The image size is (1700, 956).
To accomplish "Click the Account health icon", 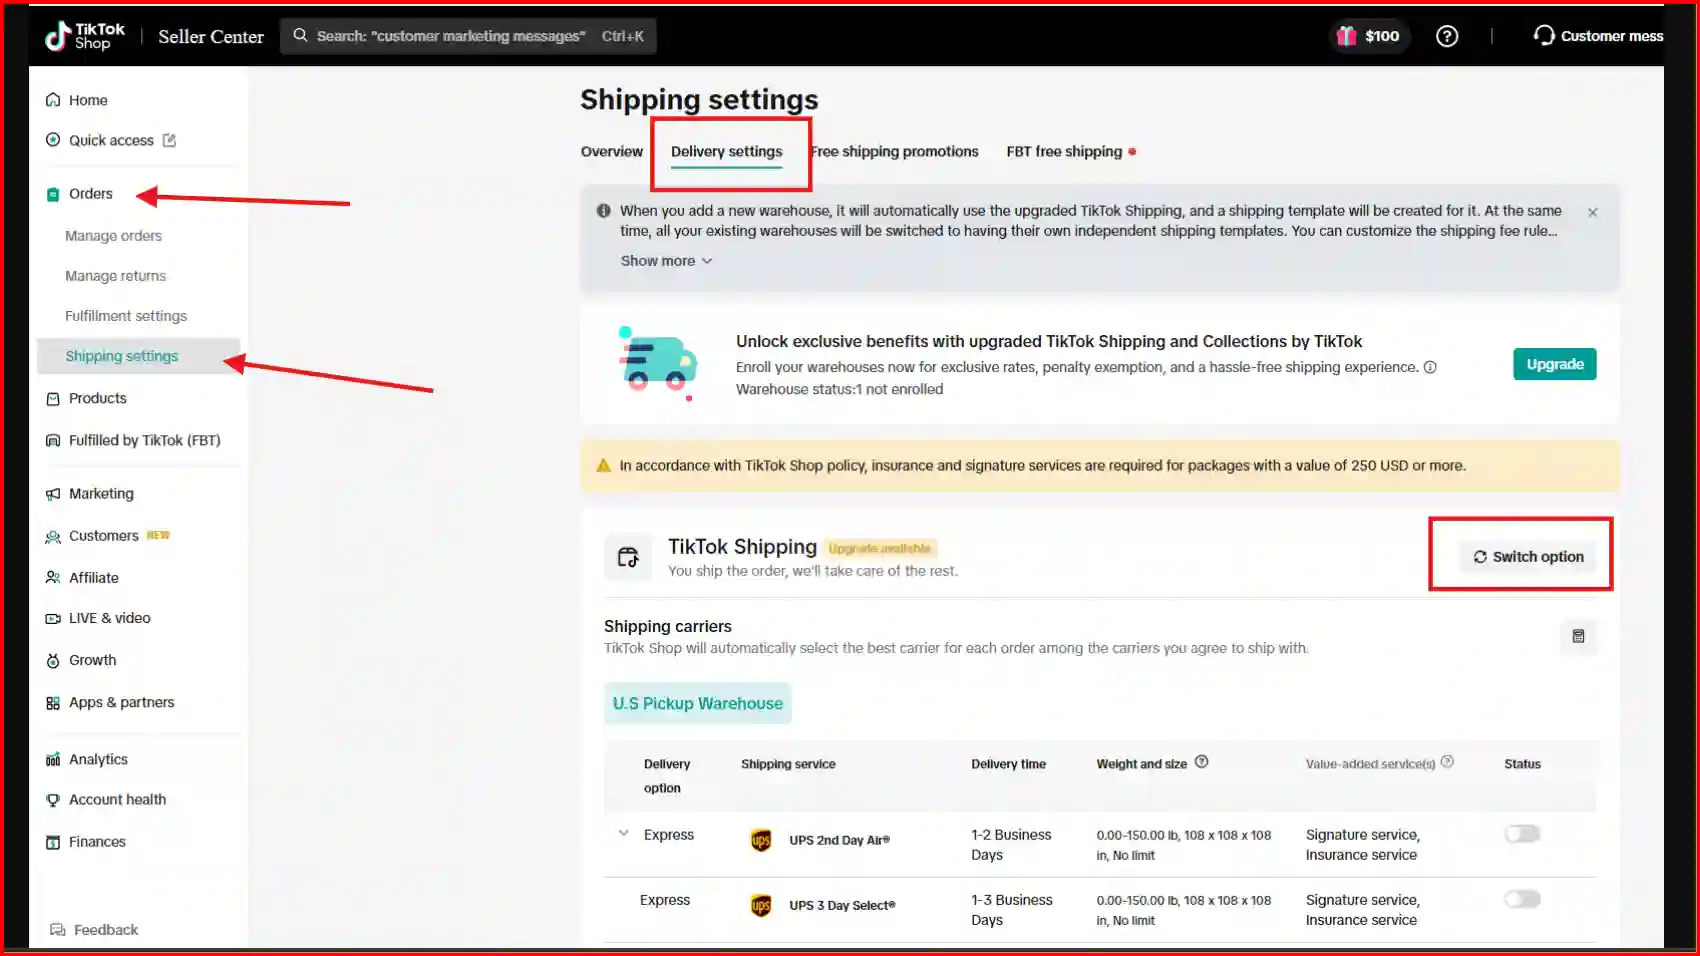I will pyautogui.click(x=53, y=800).
